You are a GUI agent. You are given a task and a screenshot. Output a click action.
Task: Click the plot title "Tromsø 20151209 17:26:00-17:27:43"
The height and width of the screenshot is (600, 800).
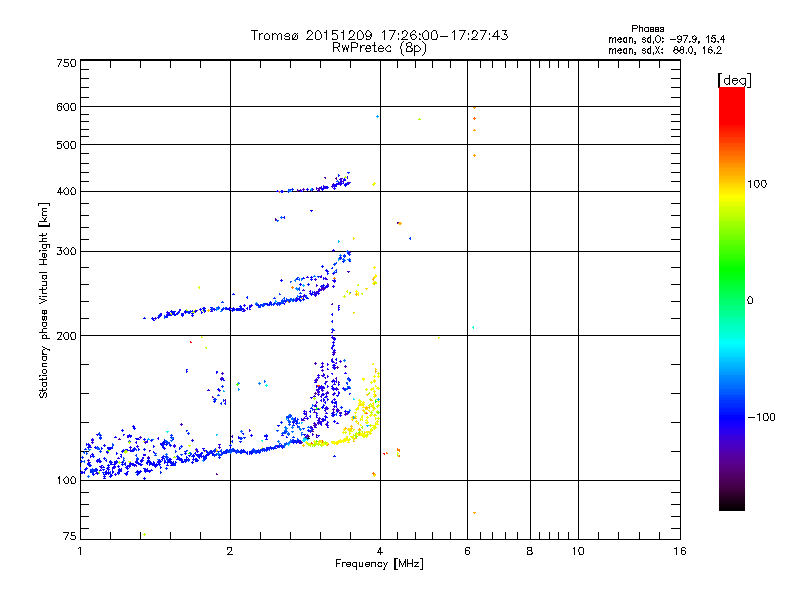379,35
